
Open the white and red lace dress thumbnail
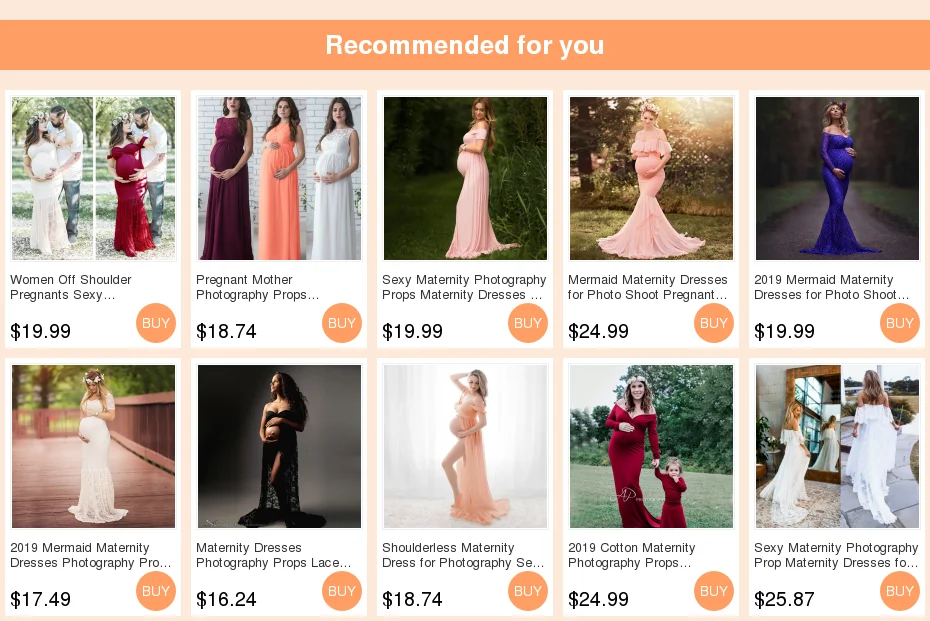93,178
